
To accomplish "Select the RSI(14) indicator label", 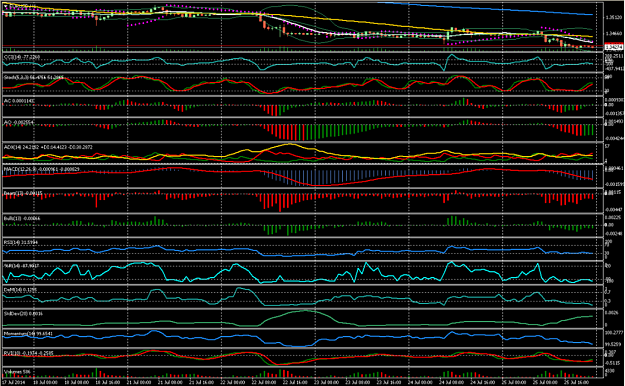I will click(21, 242).
